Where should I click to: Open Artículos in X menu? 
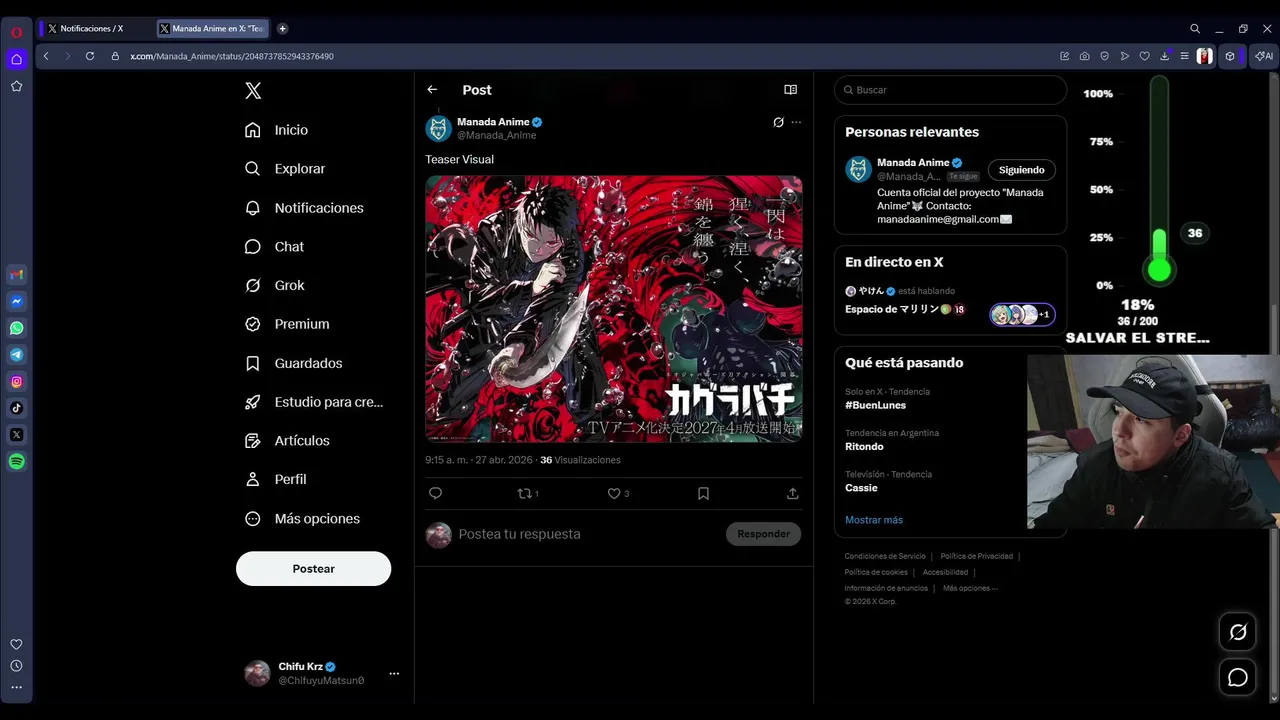click(x=288, y=441)
